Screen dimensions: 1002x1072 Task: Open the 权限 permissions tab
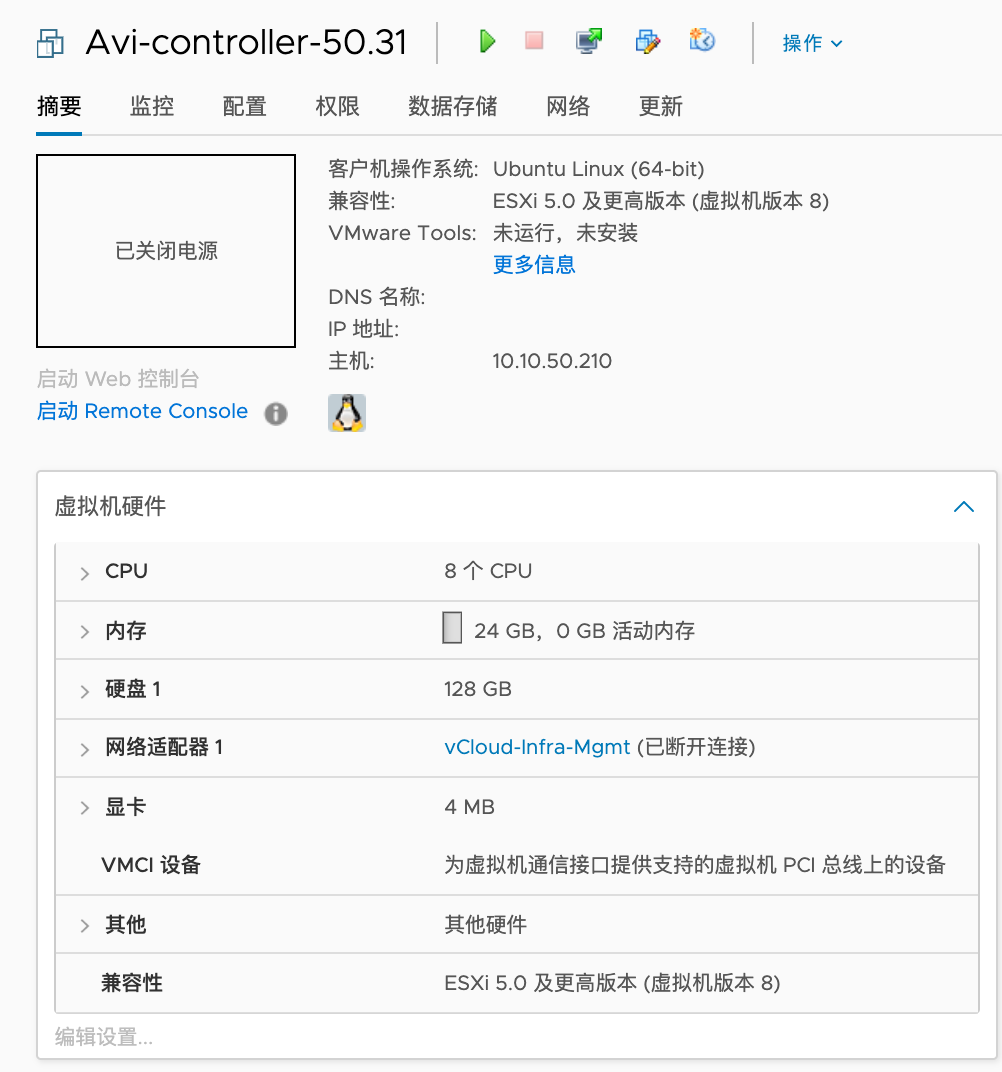(x=337, y=107)
